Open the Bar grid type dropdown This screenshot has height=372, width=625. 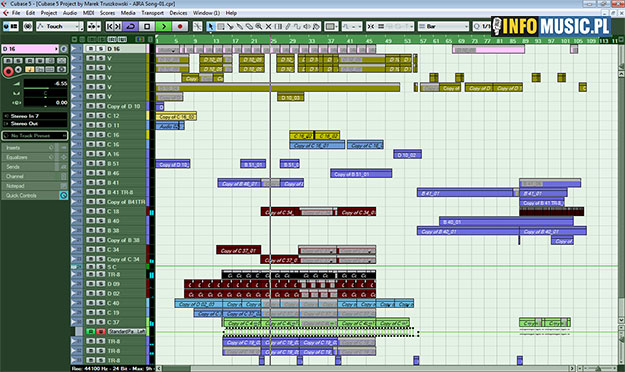(444, 26)
